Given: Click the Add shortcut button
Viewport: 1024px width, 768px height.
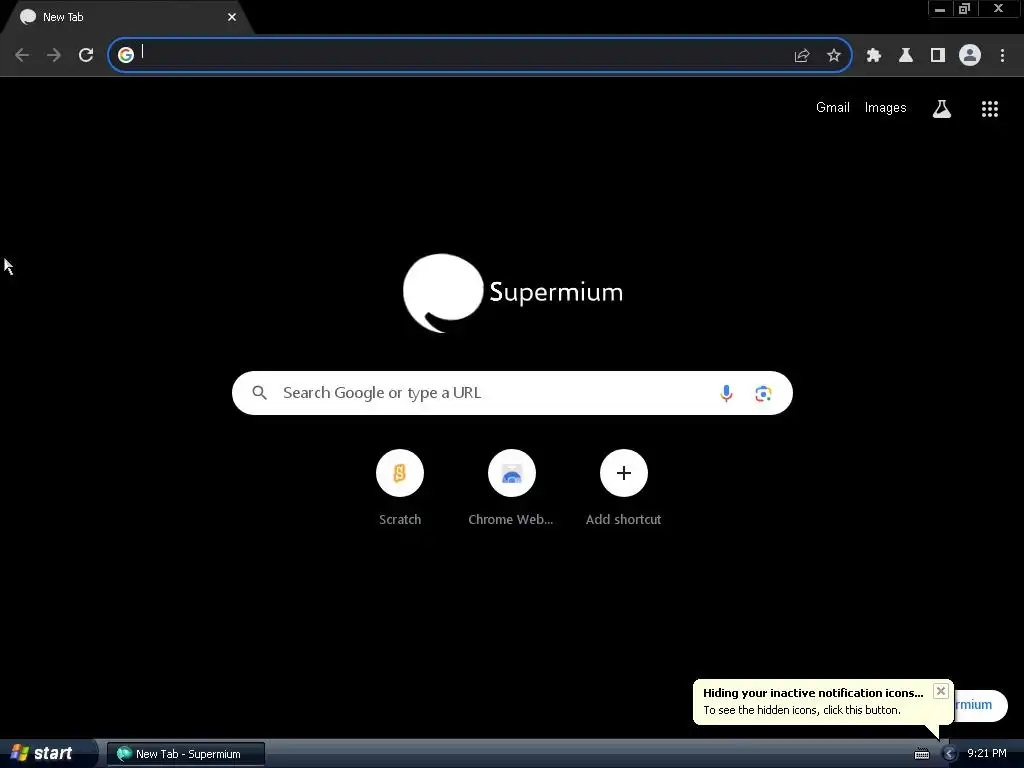Looking at the screenshot, I should tap(624, 487).
